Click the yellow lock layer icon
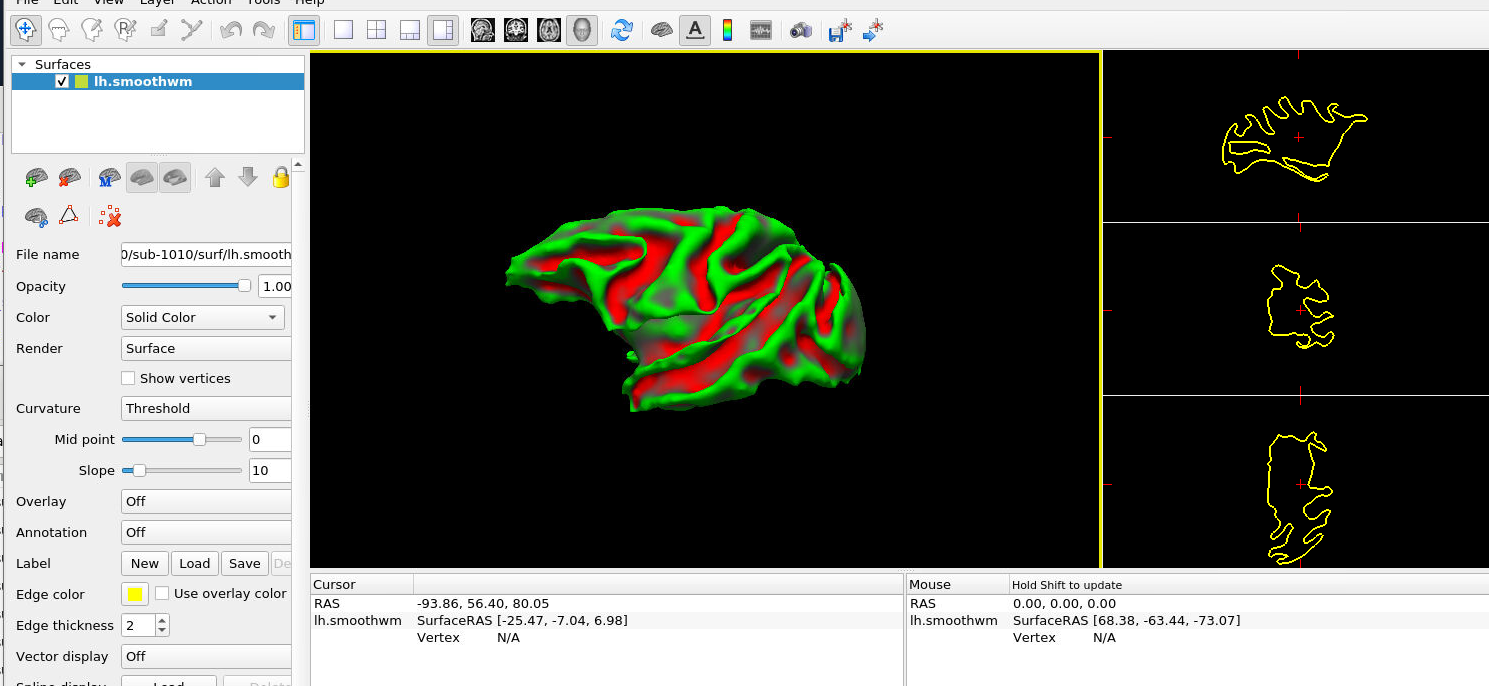1489x686 pixels. (281, 178)
